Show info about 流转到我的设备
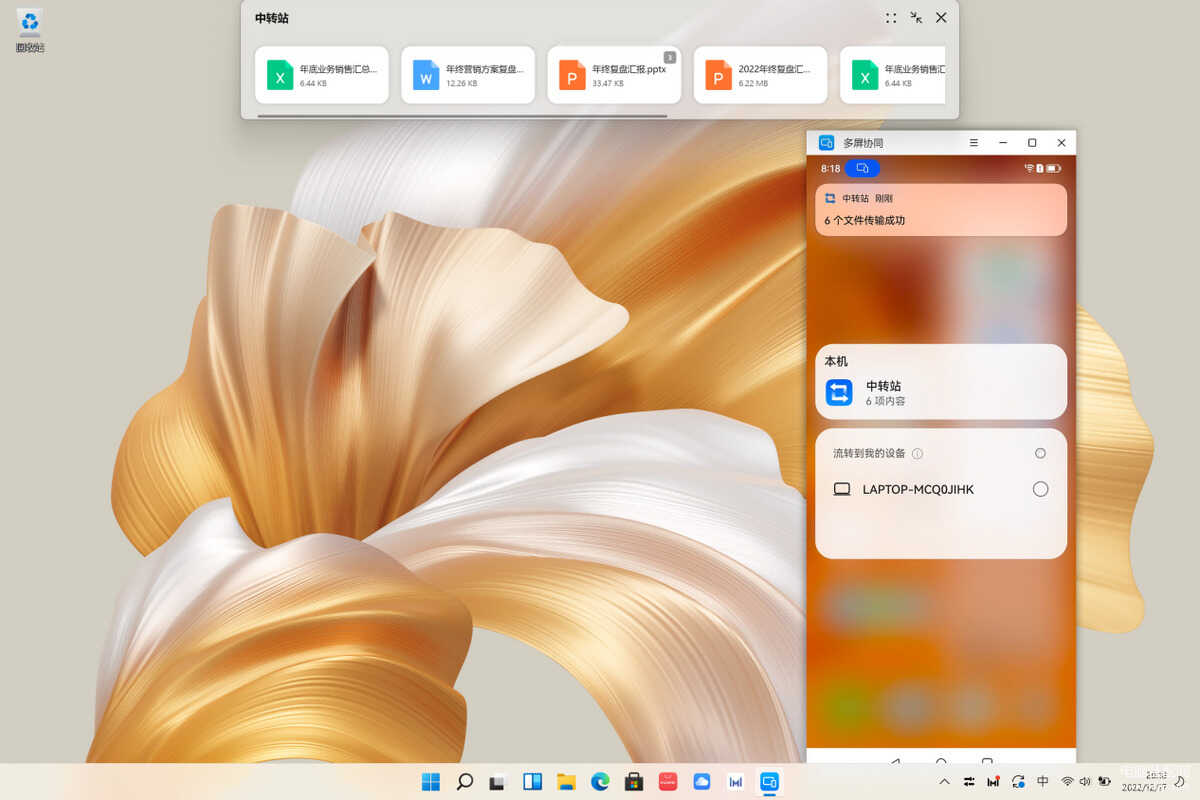The image size is (1200, 800). click(x=917, y=454)
